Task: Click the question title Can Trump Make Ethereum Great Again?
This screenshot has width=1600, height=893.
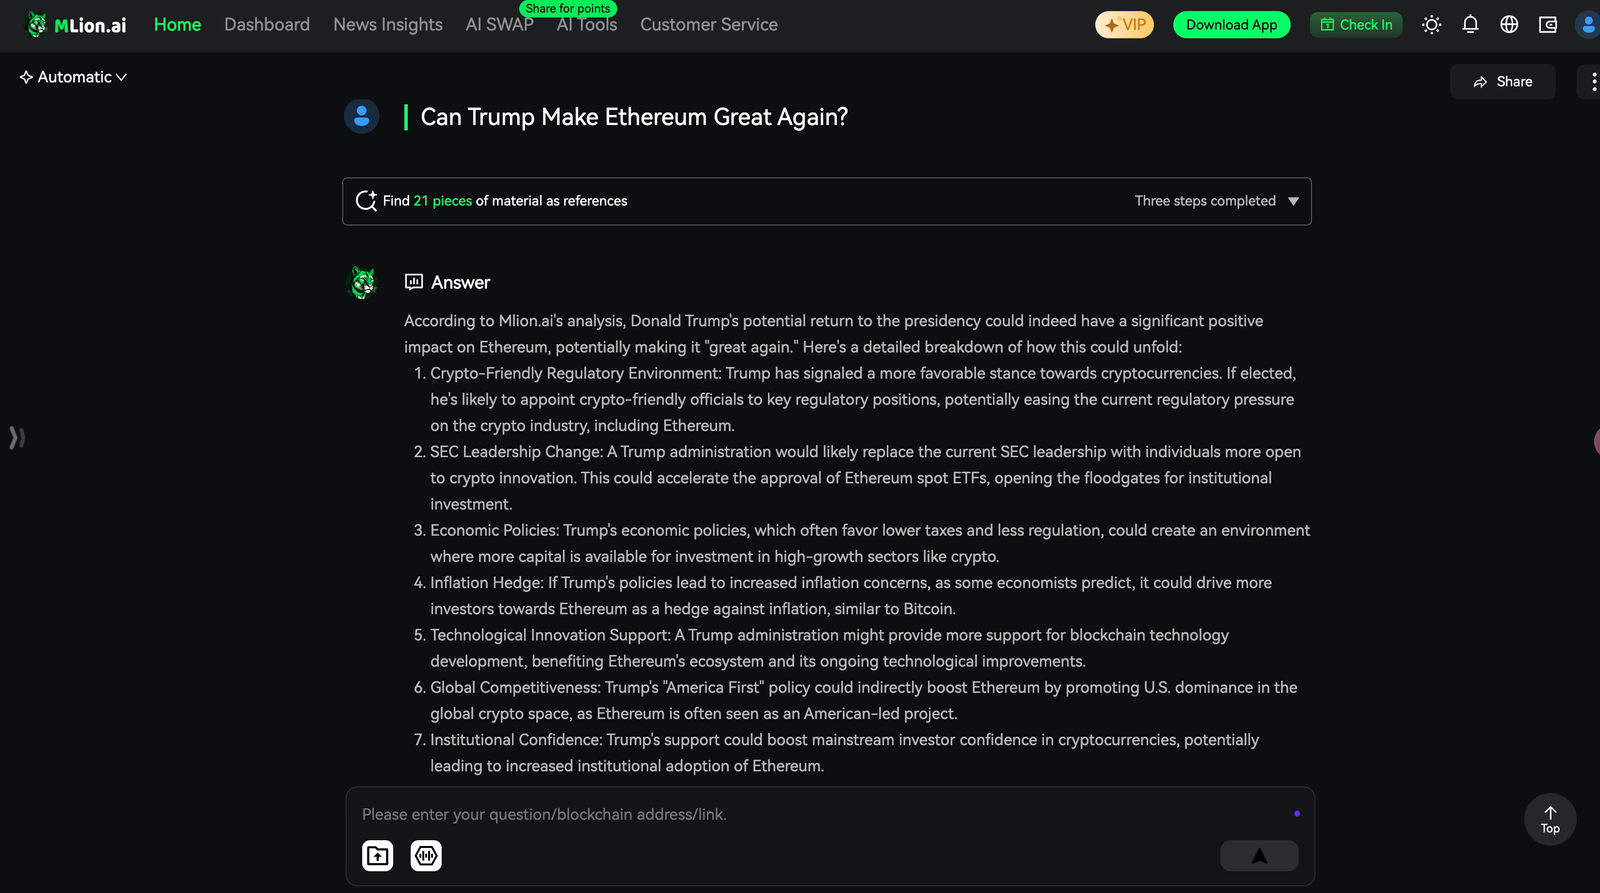Action: (x=634, y=117)
